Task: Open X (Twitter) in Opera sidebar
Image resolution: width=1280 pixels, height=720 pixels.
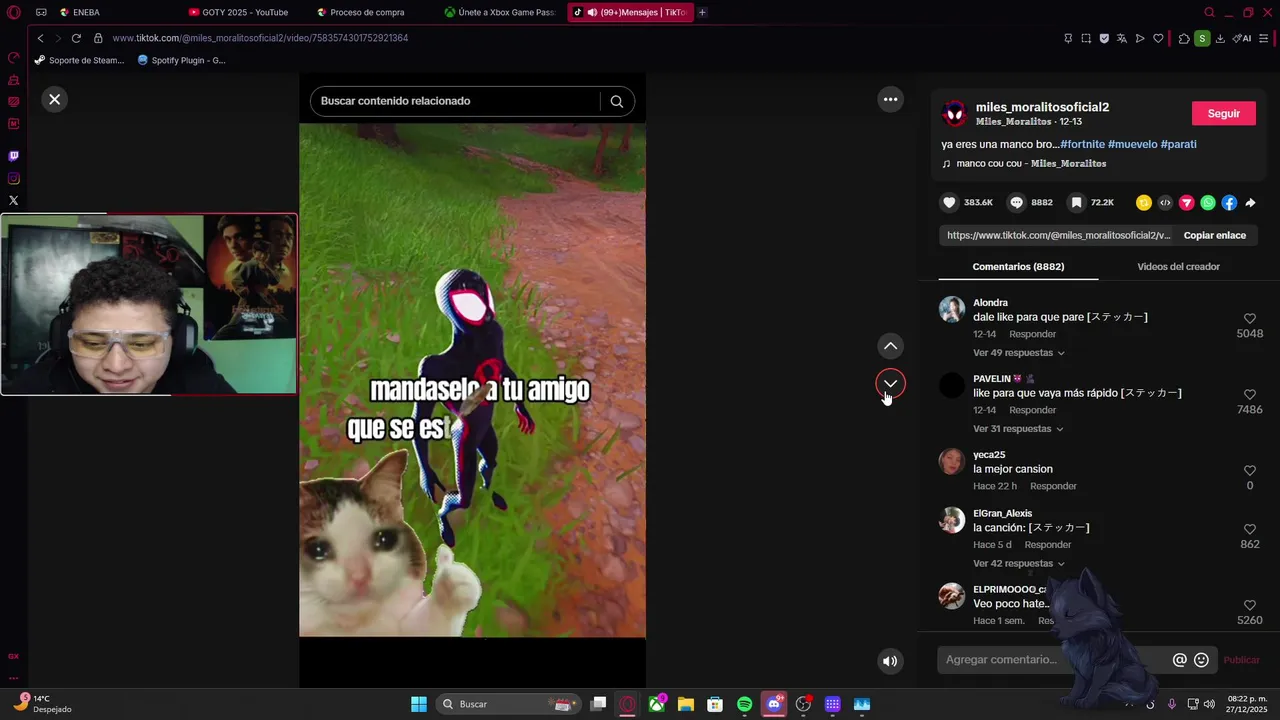Action: coord(13,201)
